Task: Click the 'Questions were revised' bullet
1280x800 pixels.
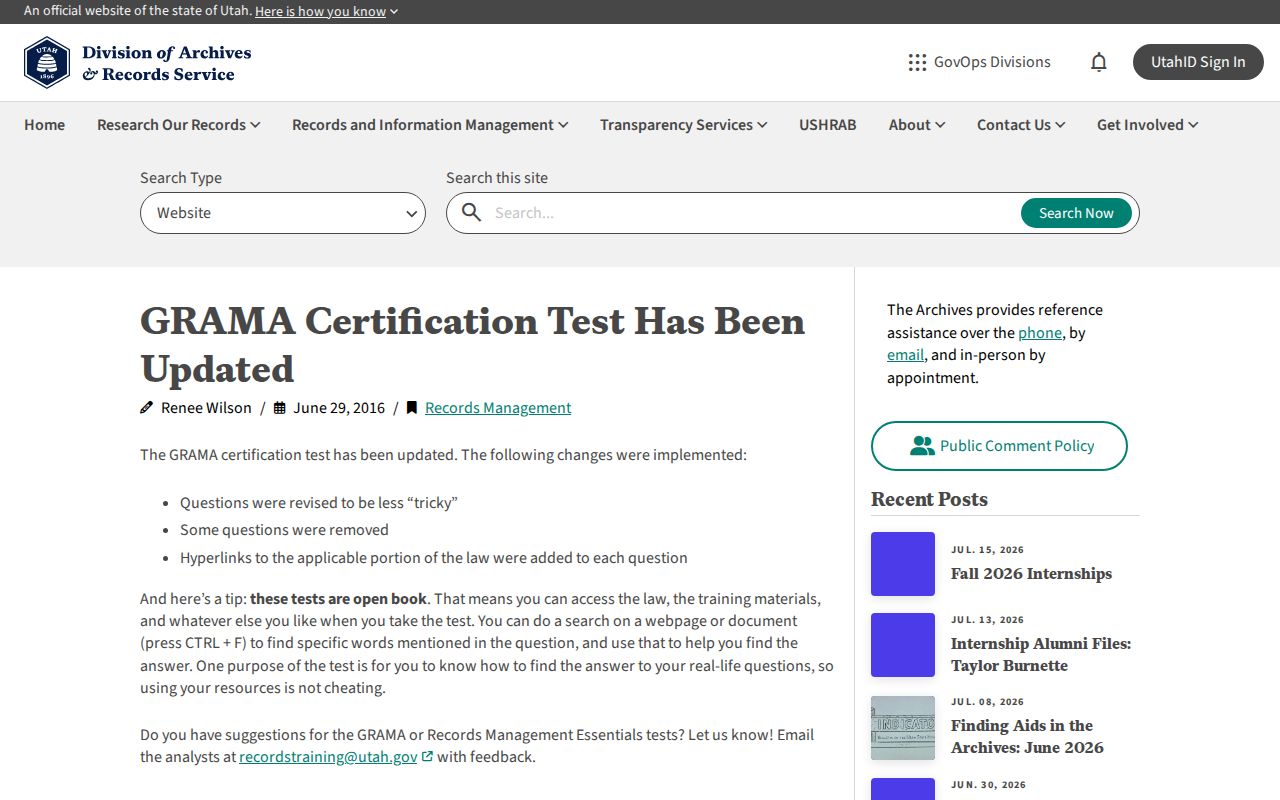Action: pos(318,502)
